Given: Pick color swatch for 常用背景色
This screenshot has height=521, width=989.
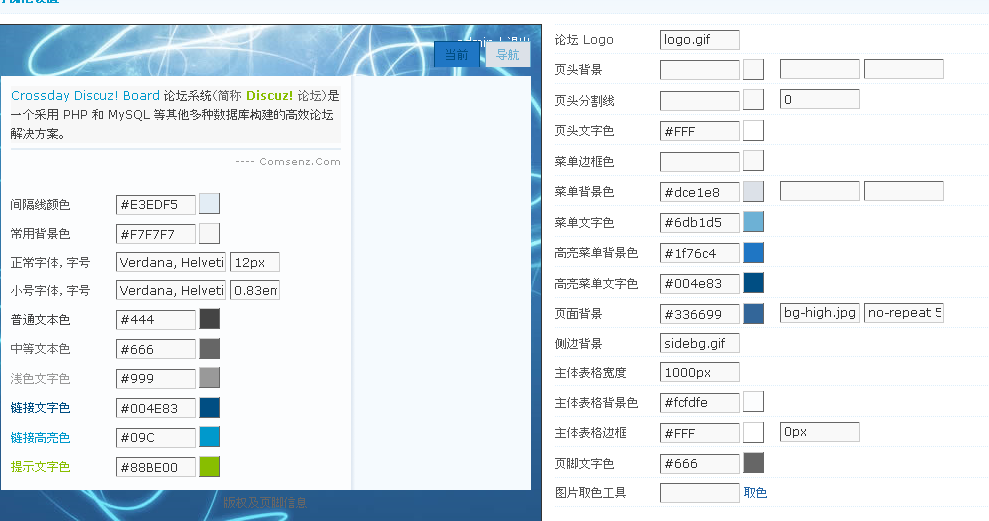Looking at the screenshot, I should [x=209, y=233].
